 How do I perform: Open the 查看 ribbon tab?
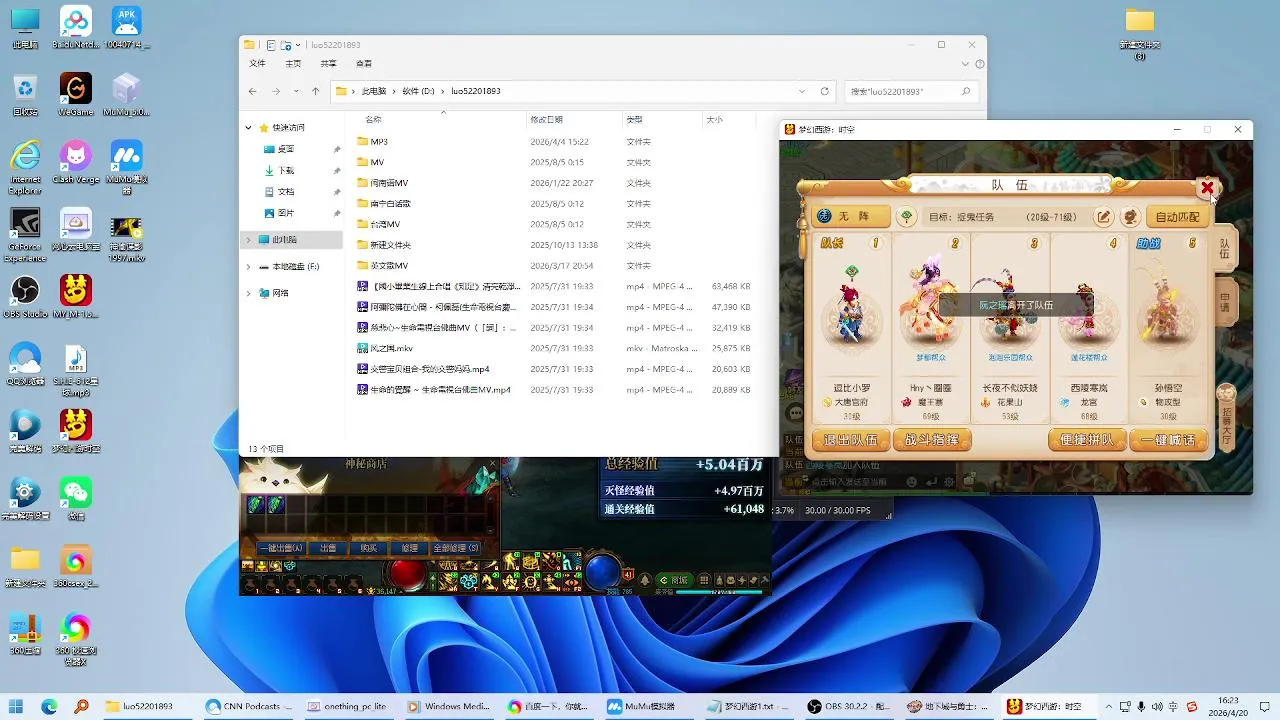364,63
